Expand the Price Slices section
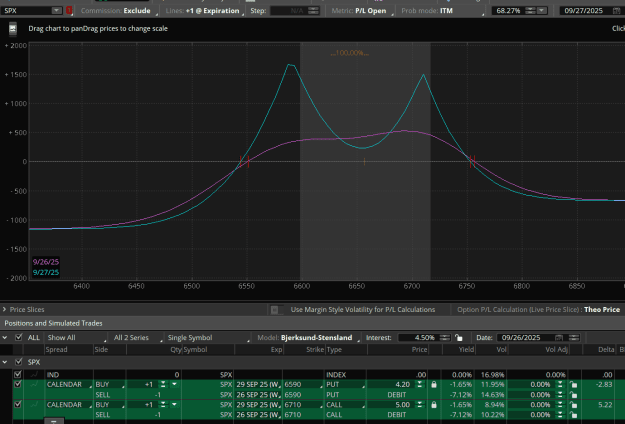 [4, 310]
